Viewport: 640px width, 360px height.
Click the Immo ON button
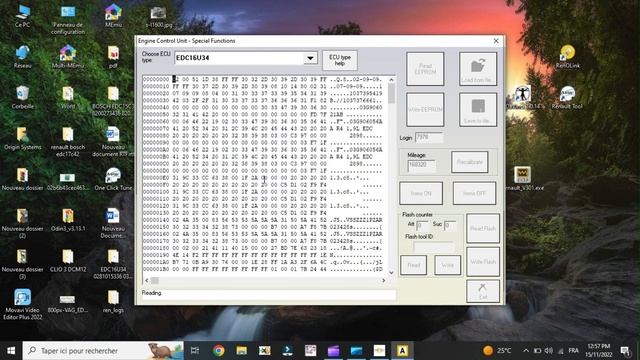tap(421, 193)
